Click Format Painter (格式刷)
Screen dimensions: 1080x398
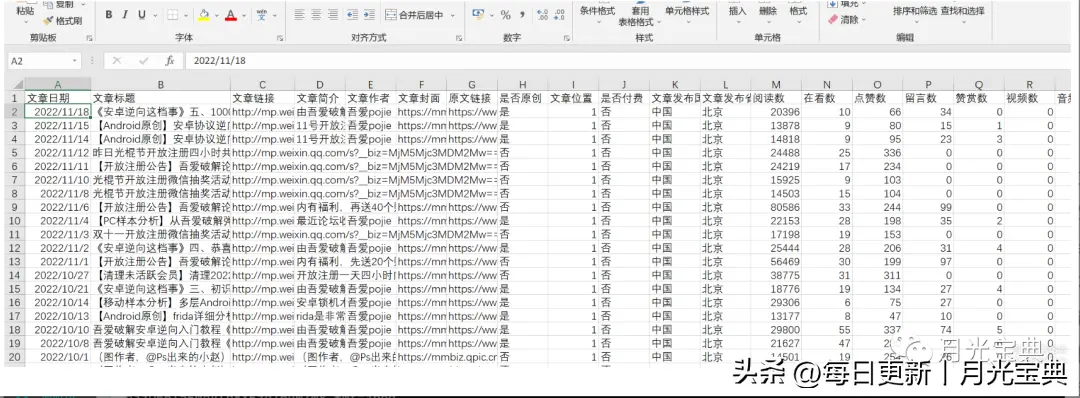tap(62, 21)
